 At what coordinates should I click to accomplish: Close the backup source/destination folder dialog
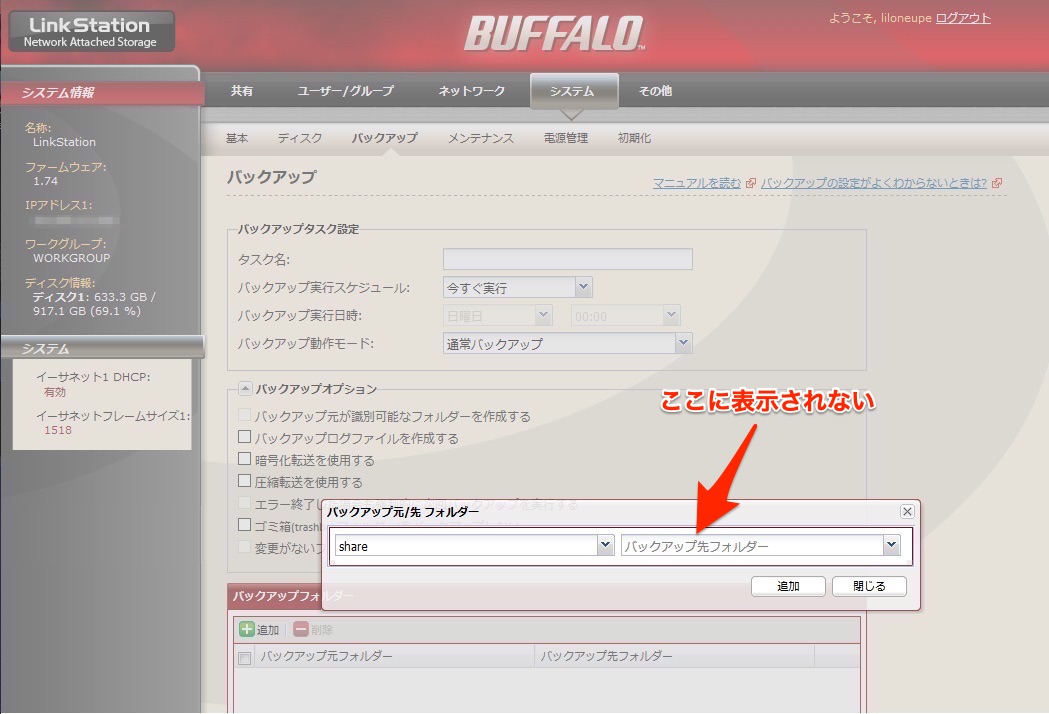click(x=907, y=511)
